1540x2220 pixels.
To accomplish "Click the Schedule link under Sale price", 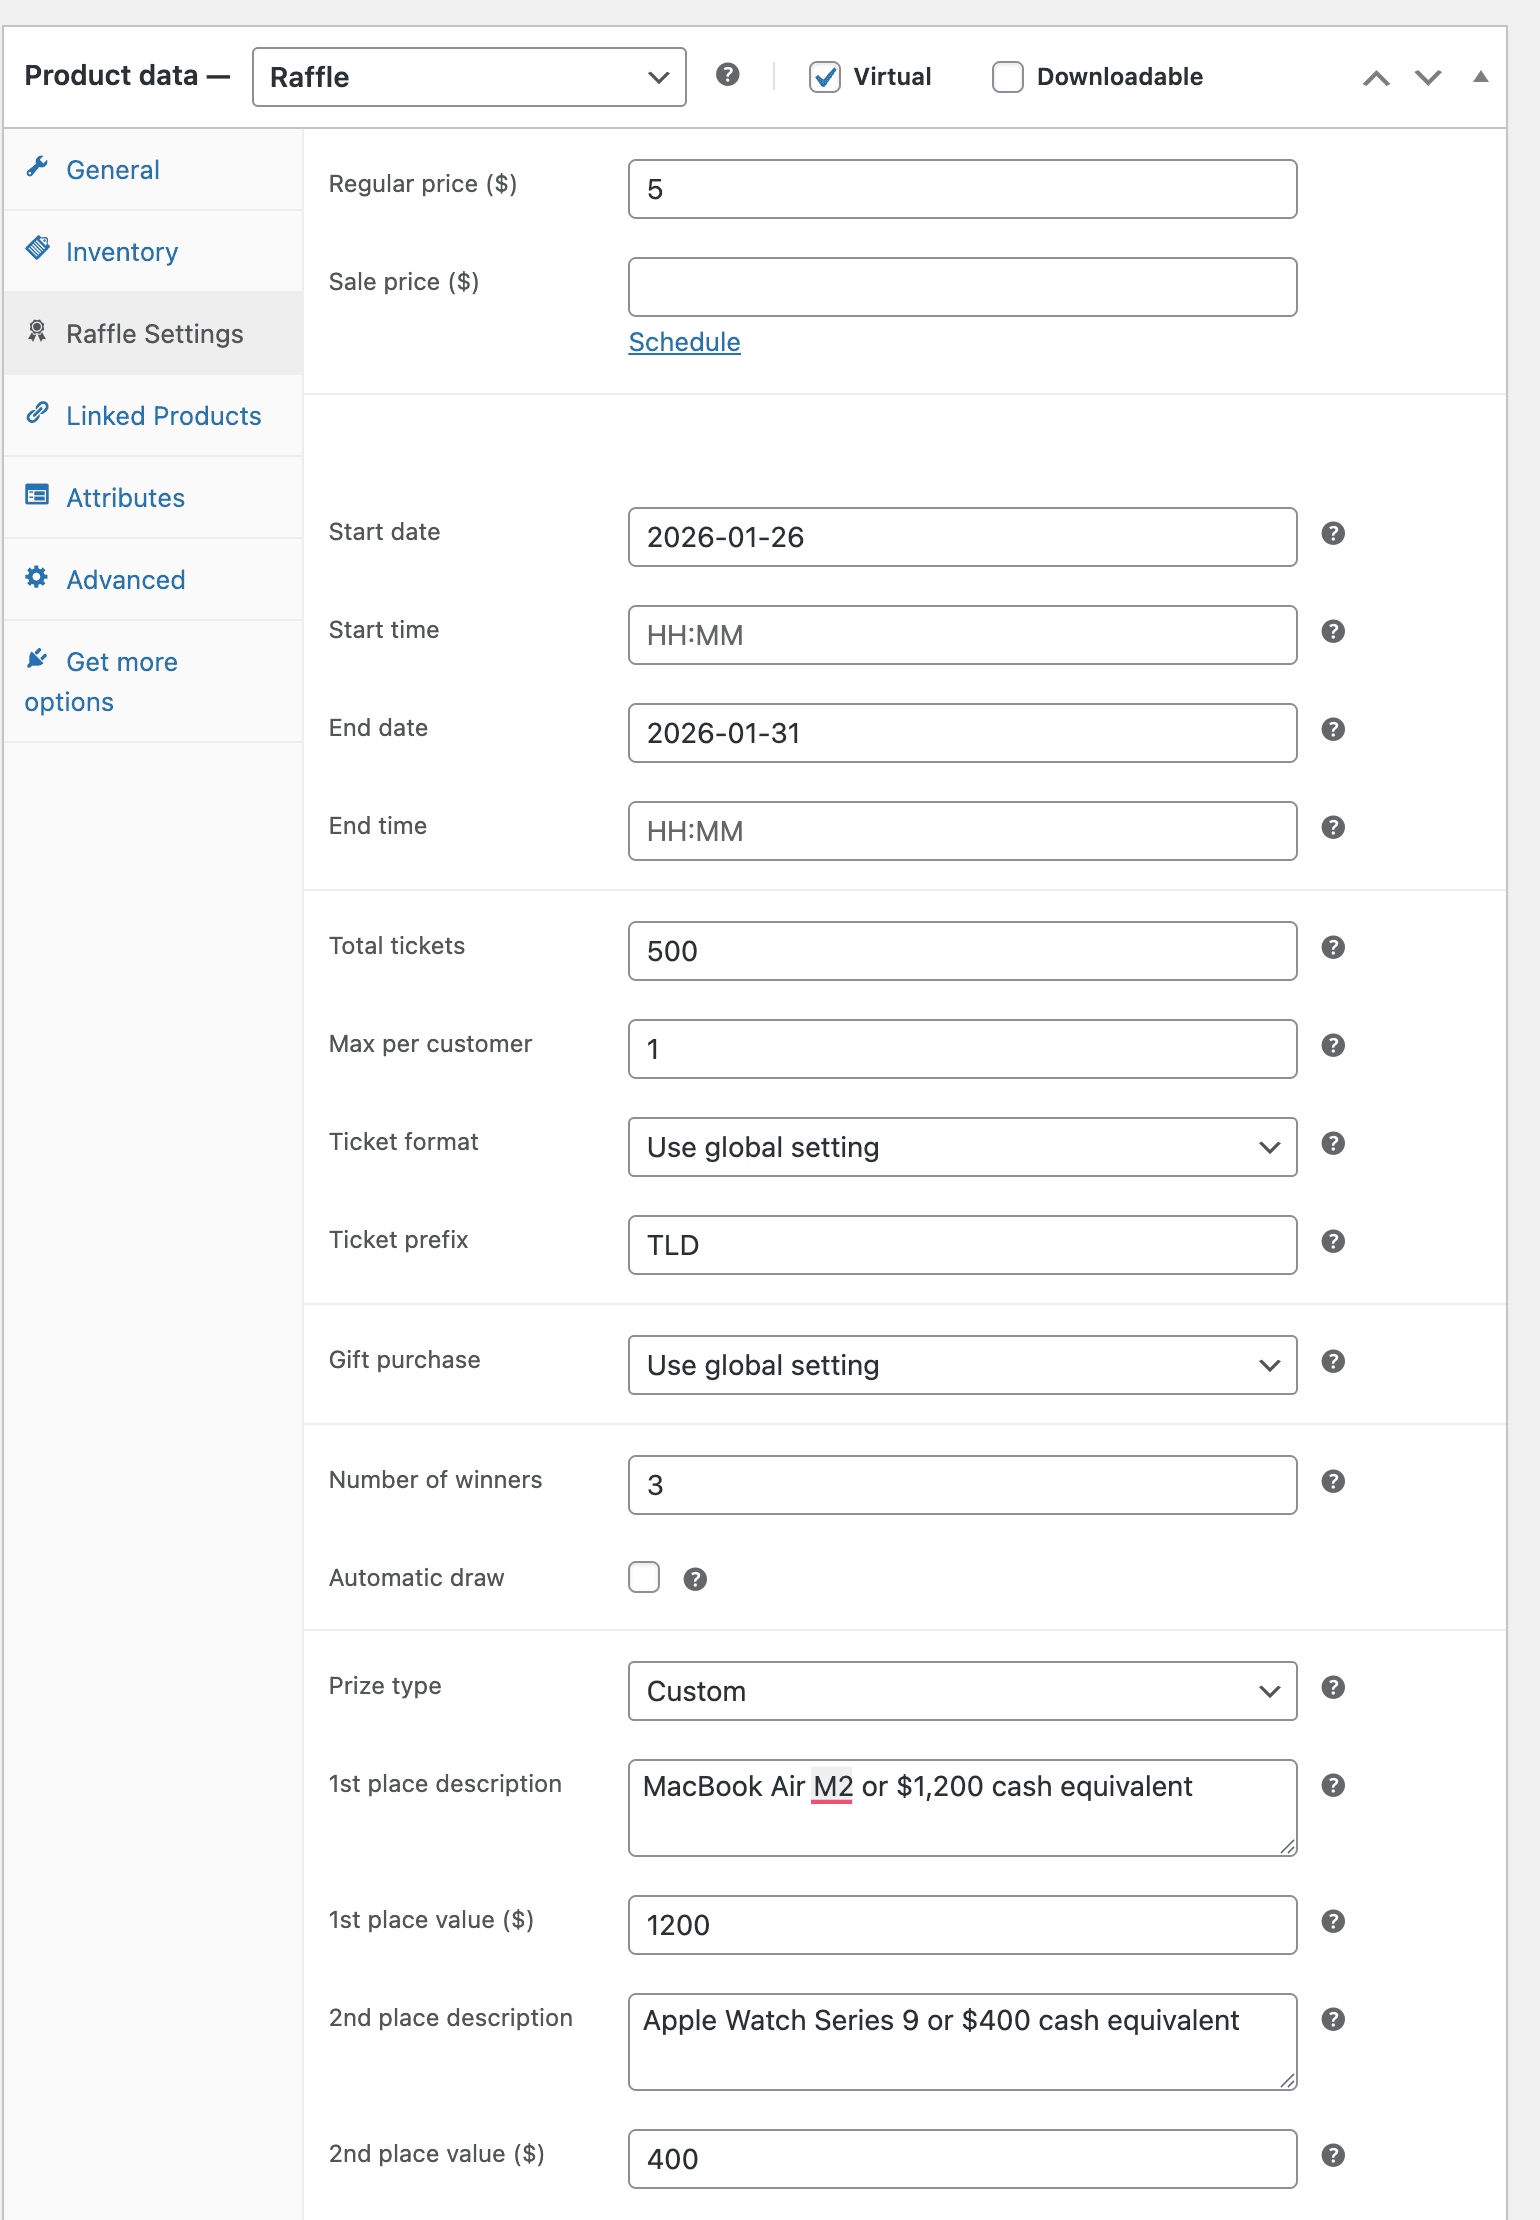I will pyautogui.click(x=684, y=342).
